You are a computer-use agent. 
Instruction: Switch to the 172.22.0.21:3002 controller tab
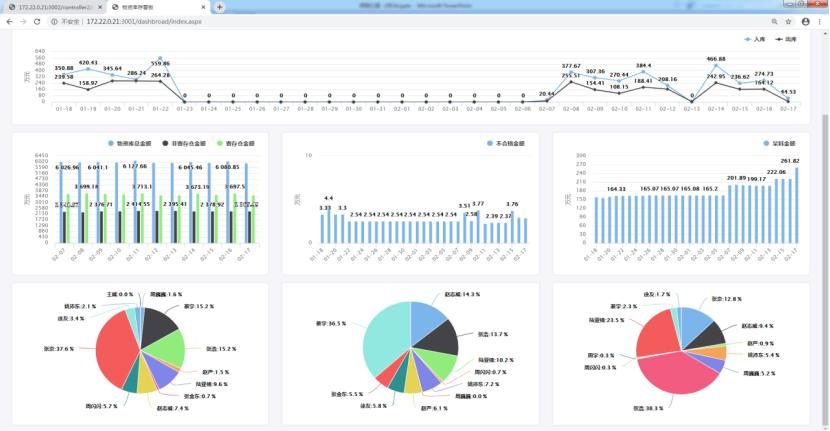point(50,7)
